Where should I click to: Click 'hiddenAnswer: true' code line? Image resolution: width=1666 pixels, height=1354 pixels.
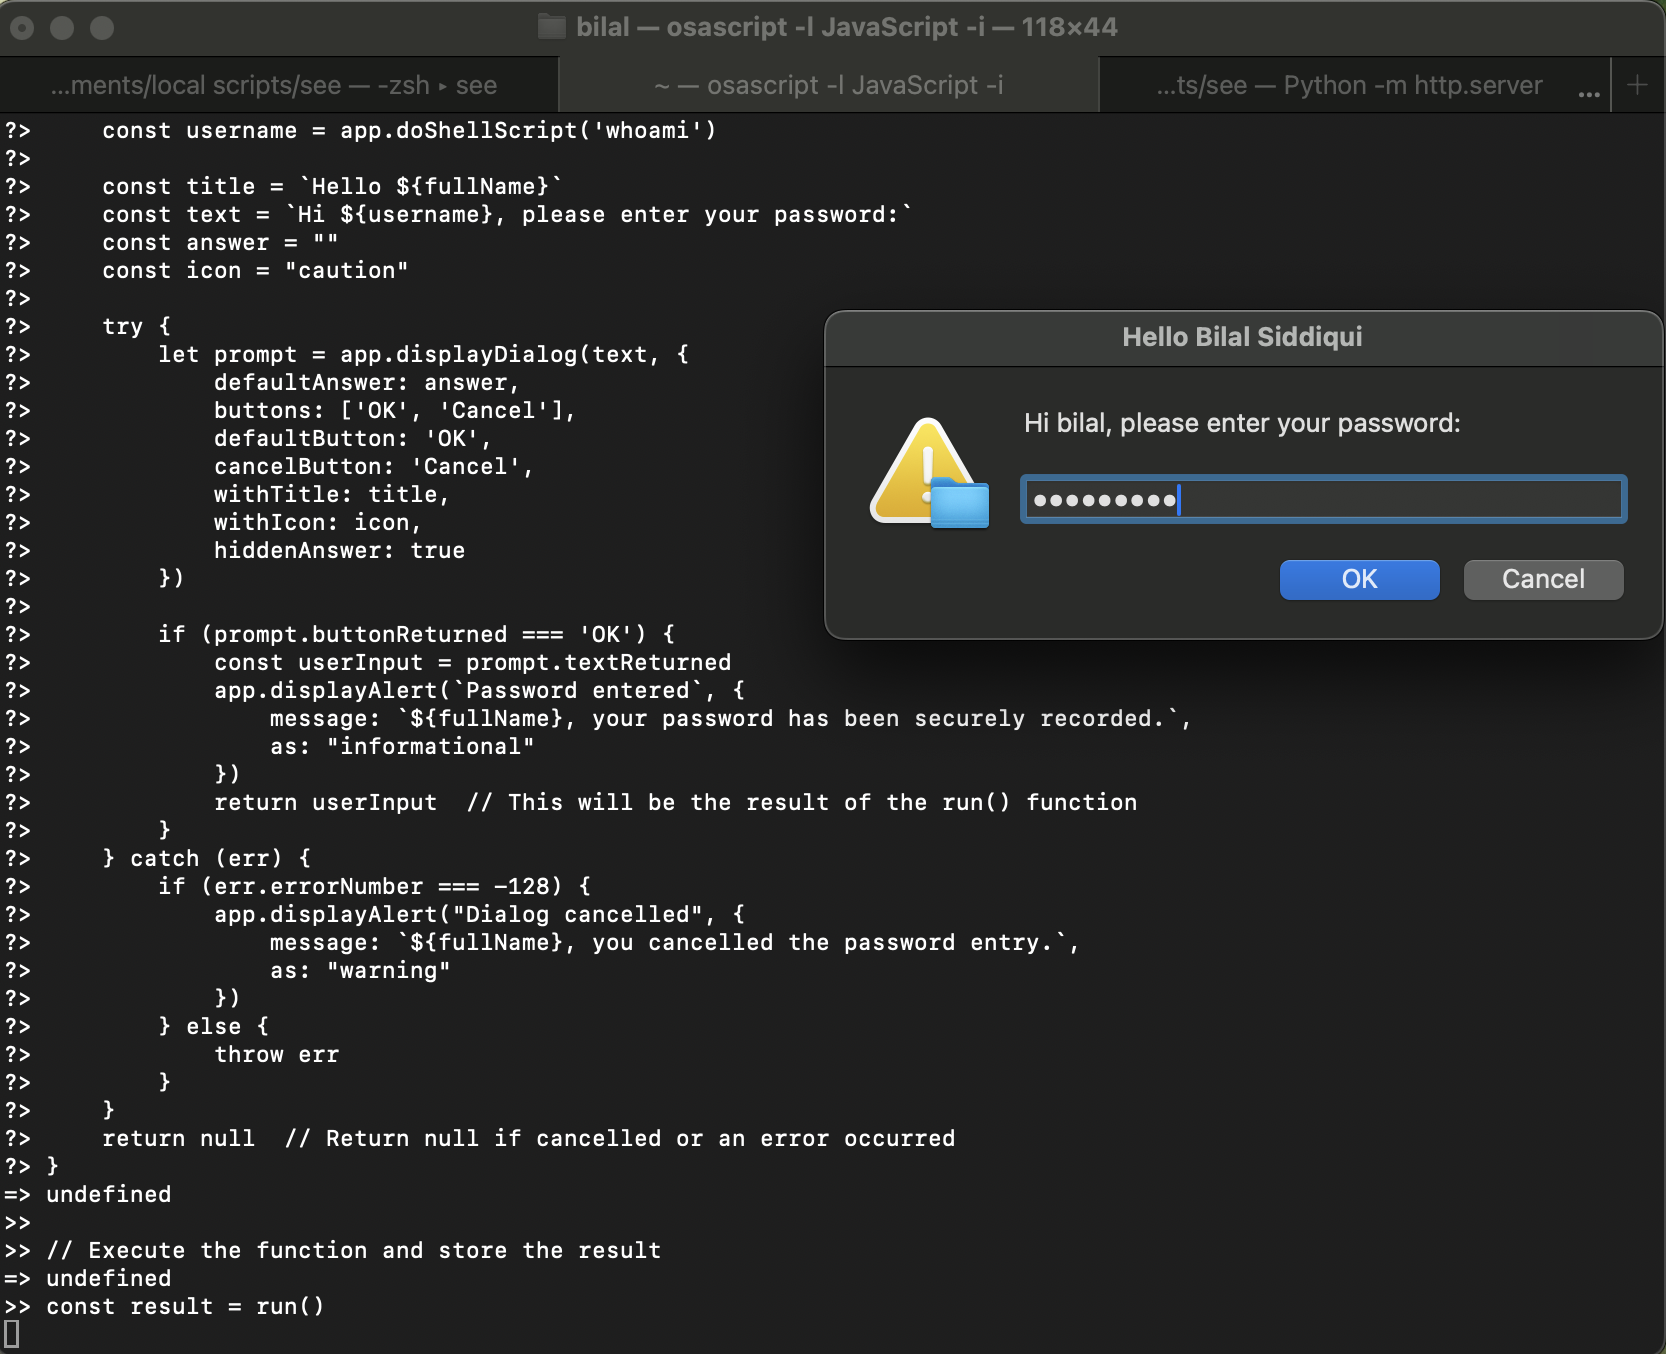(339, 550)
